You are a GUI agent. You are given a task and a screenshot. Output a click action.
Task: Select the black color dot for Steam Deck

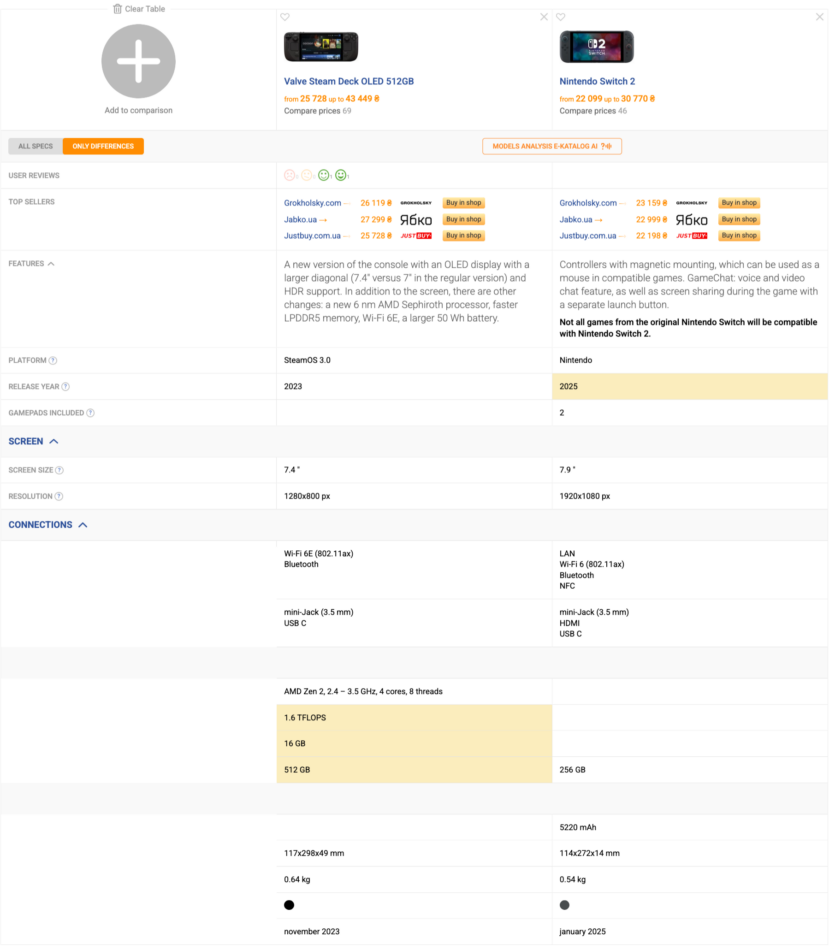[x=289, y=905]
